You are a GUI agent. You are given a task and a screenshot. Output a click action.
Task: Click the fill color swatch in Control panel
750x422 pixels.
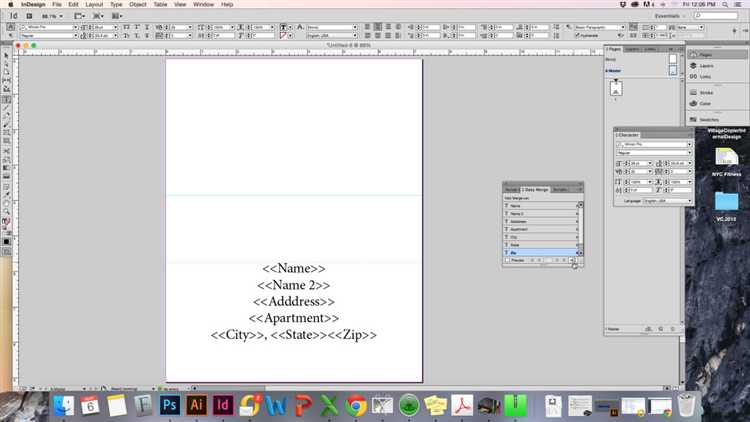[283, 27]
